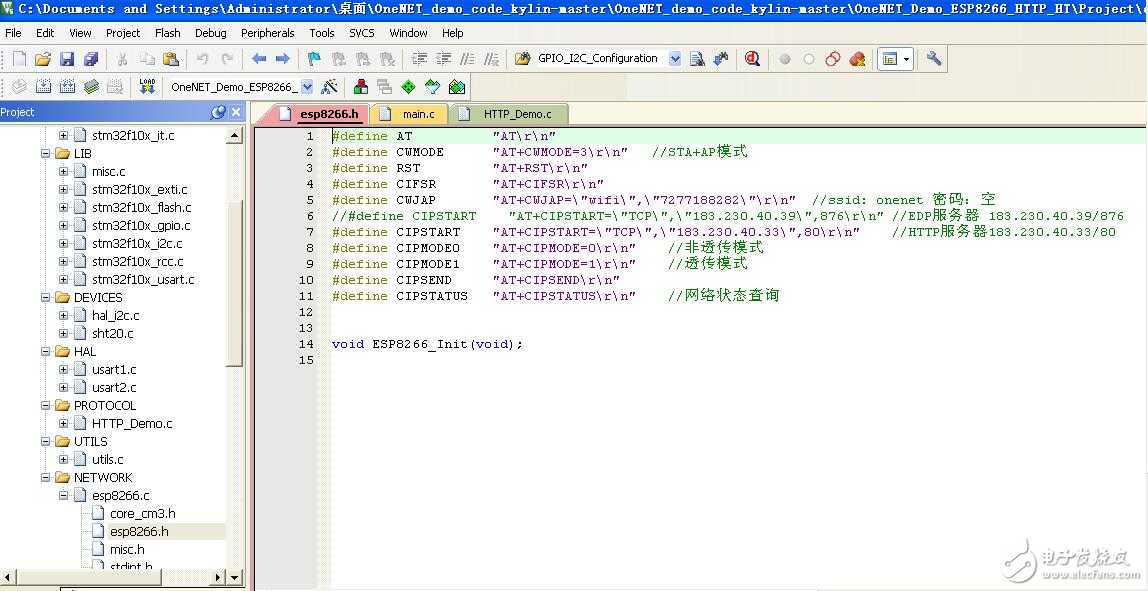The height and width of the screenshot is (591, 1148).
Task: Open batch build icon
Action: [92, 87]
